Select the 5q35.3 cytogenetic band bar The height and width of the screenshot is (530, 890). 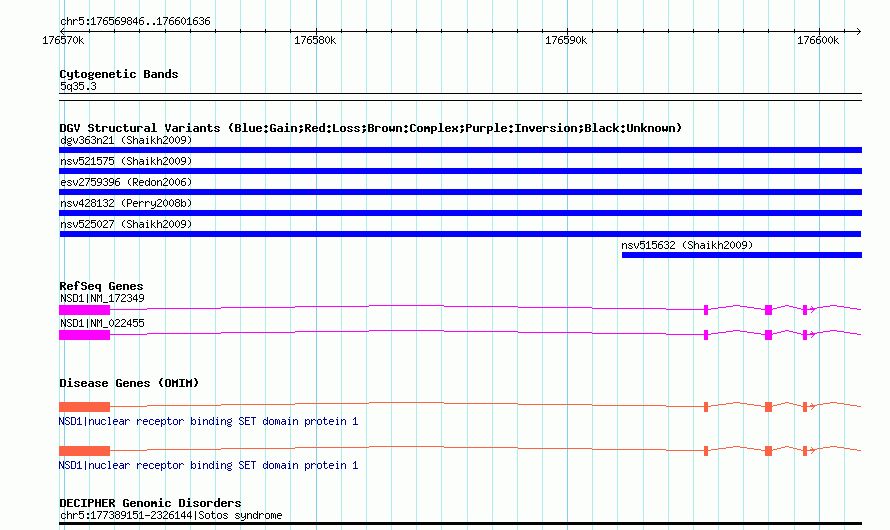(460, 97)
